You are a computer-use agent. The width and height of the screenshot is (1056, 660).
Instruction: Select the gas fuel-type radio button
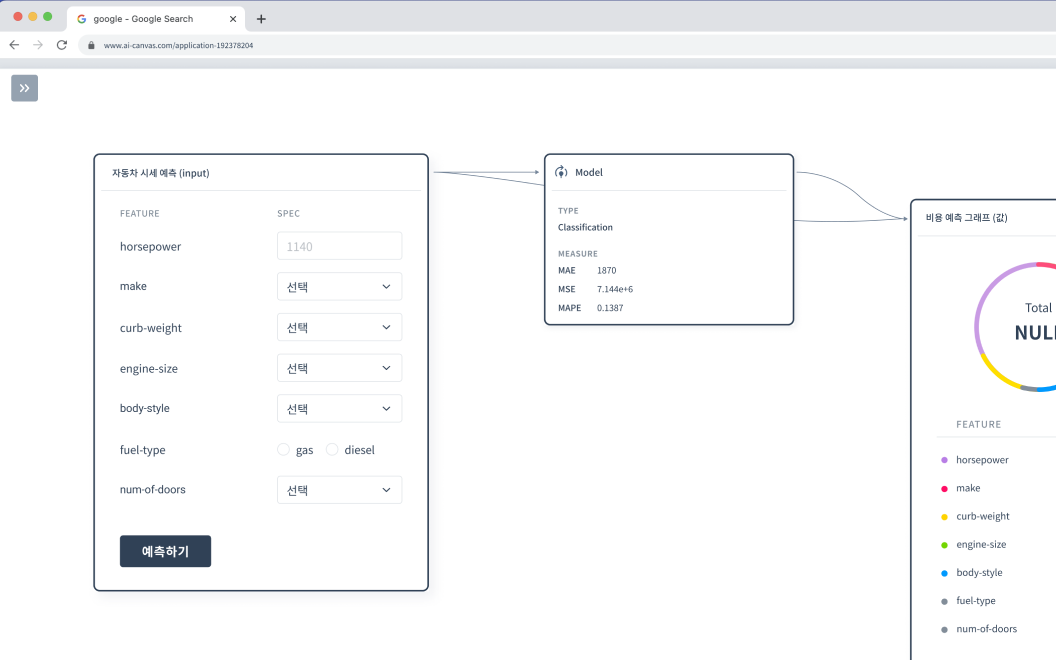(x=283, y=450)
